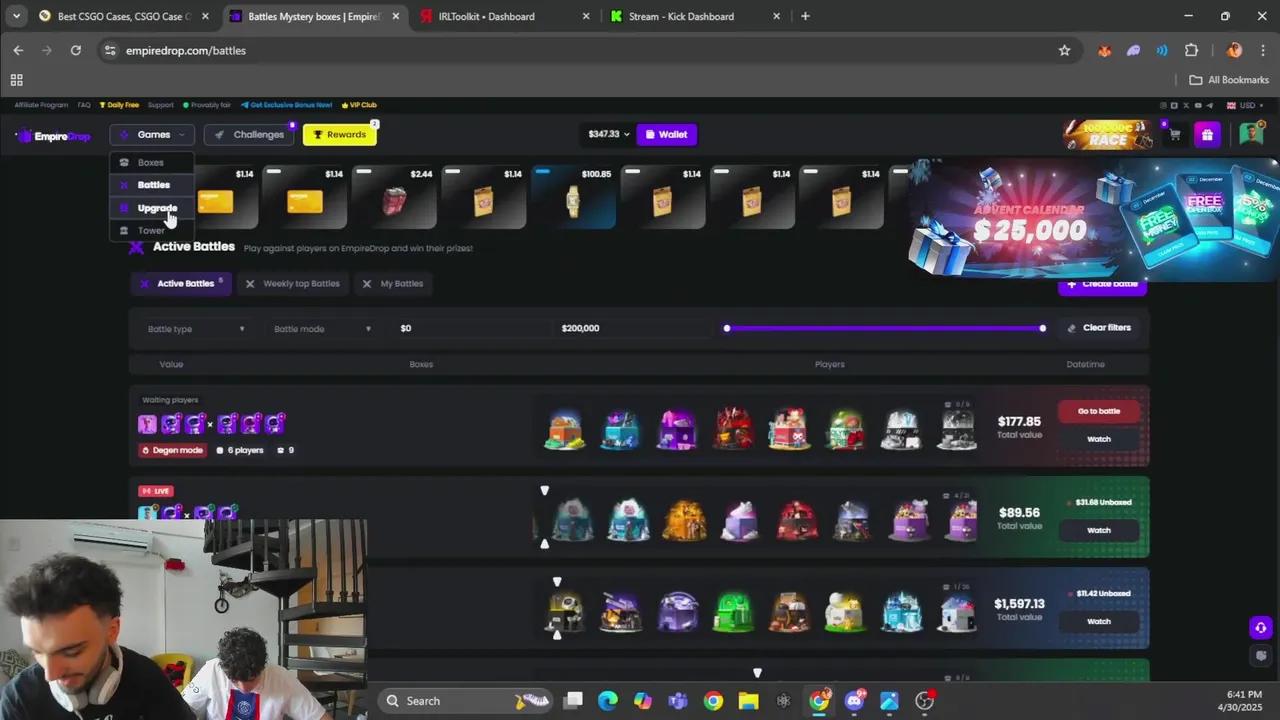Open File Explorer from taskbar
1280x720 pixels.
[x=748, y=701]
